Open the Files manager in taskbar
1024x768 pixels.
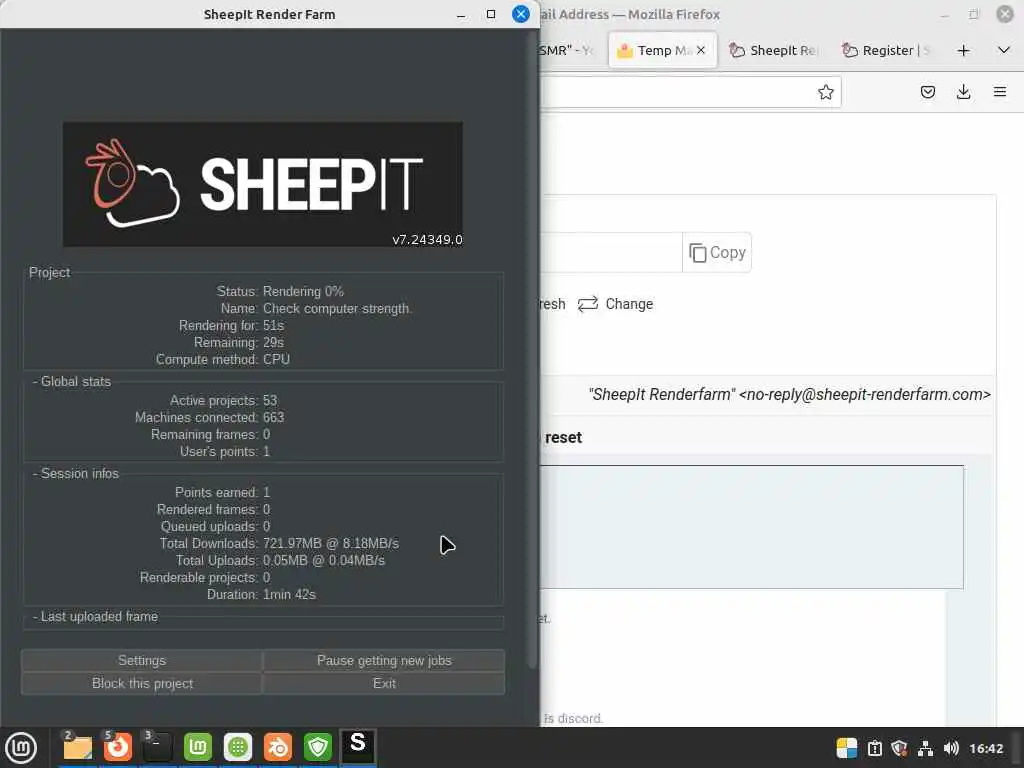point(78,747)
